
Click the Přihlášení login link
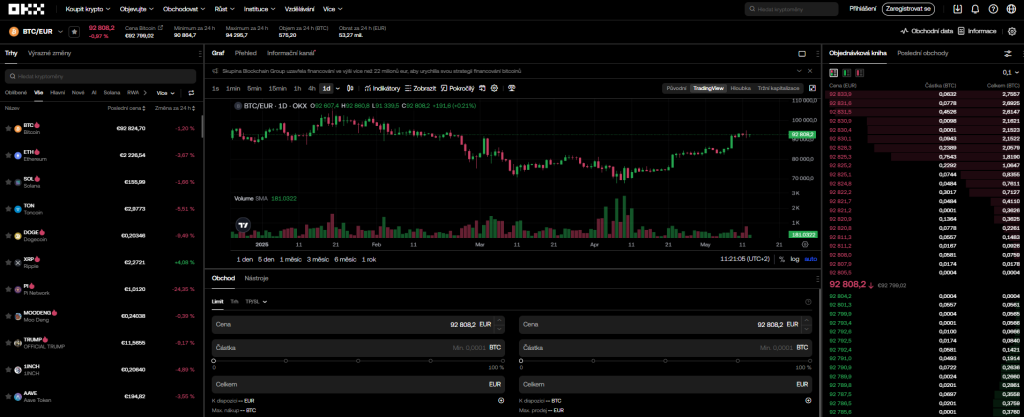pos(863,9)
